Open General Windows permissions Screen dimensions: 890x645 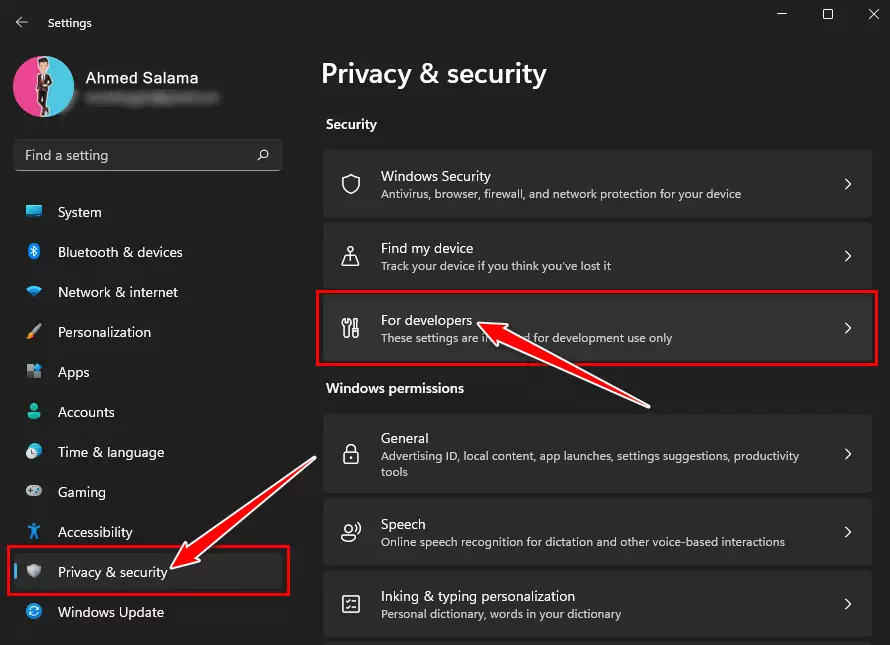[597, 454]
